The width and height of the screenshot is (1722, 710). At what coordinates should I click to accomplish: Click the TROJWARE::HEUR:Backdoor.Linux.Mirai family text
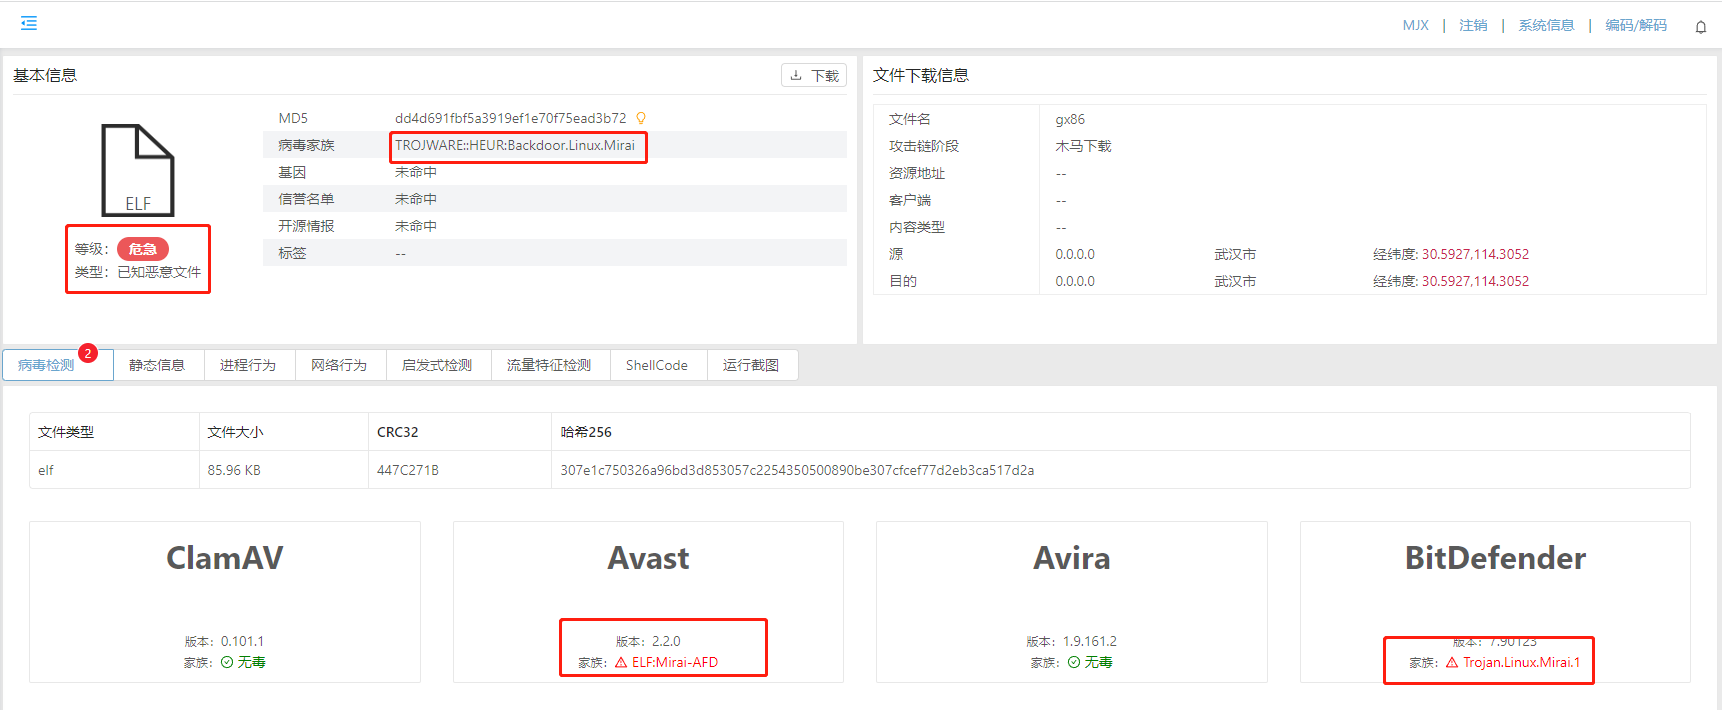pos(515,145)
